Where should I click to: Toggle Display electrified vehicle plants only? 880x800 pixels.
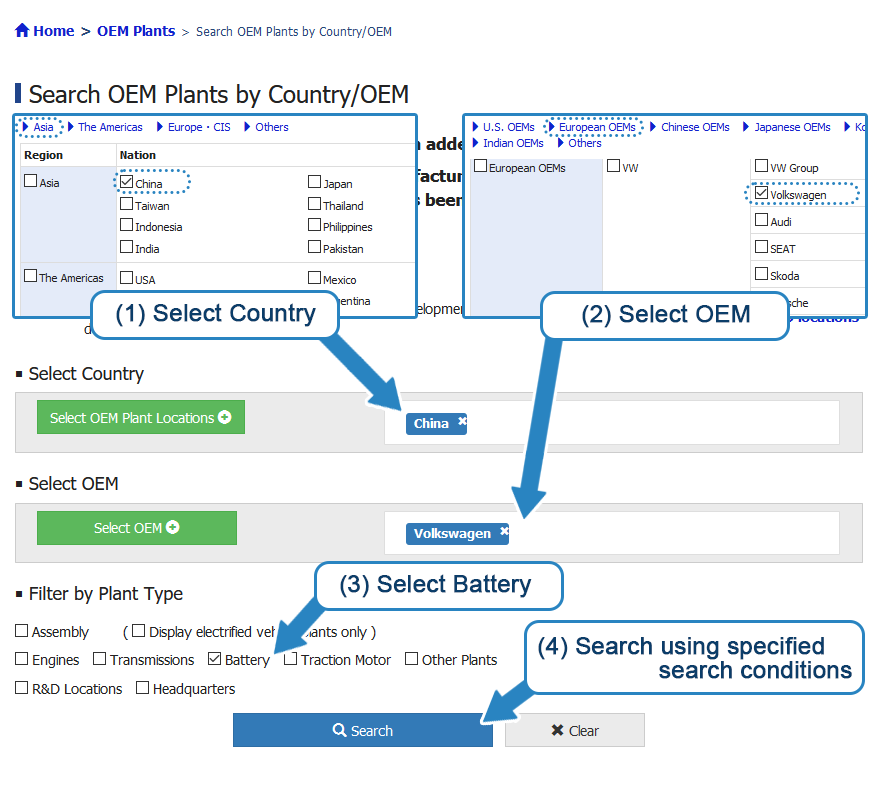[x=139, y=631]
